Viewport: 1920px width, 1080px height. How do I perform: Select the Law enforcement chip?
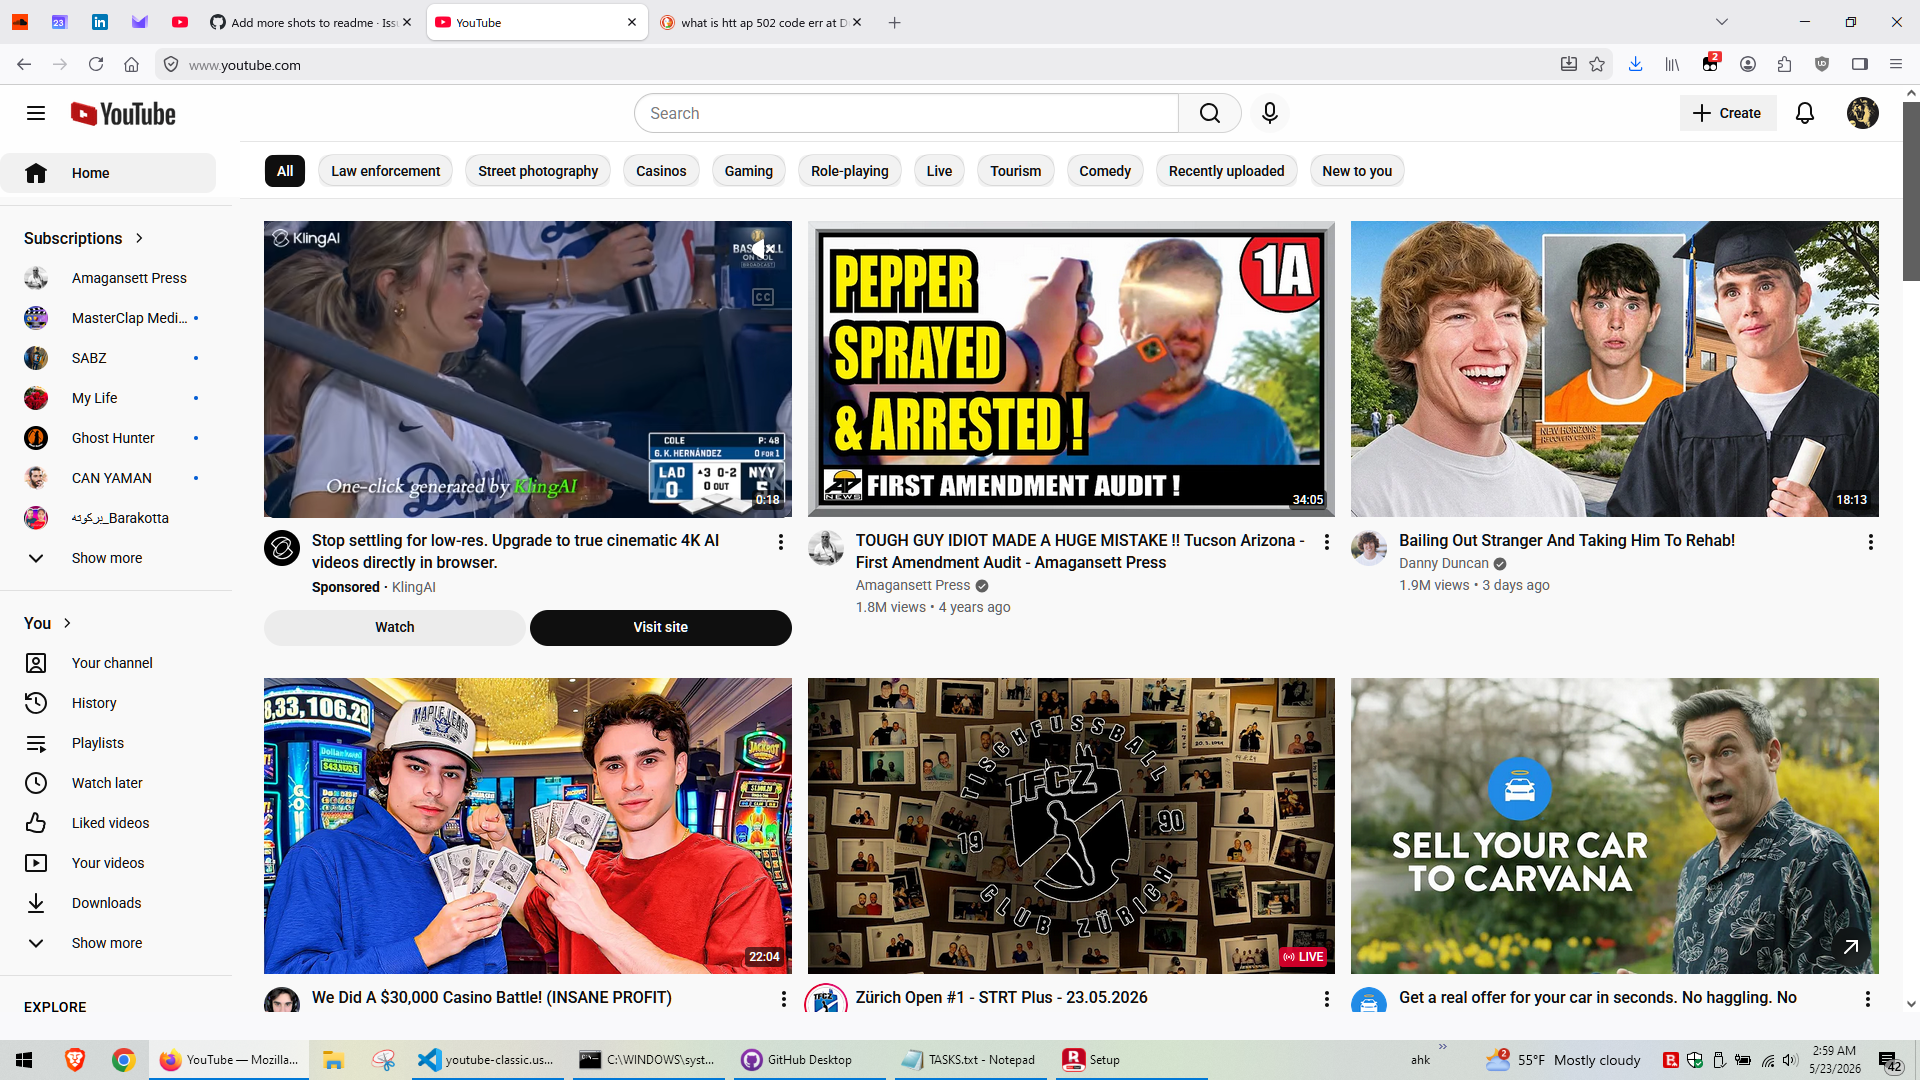point(386,171)
